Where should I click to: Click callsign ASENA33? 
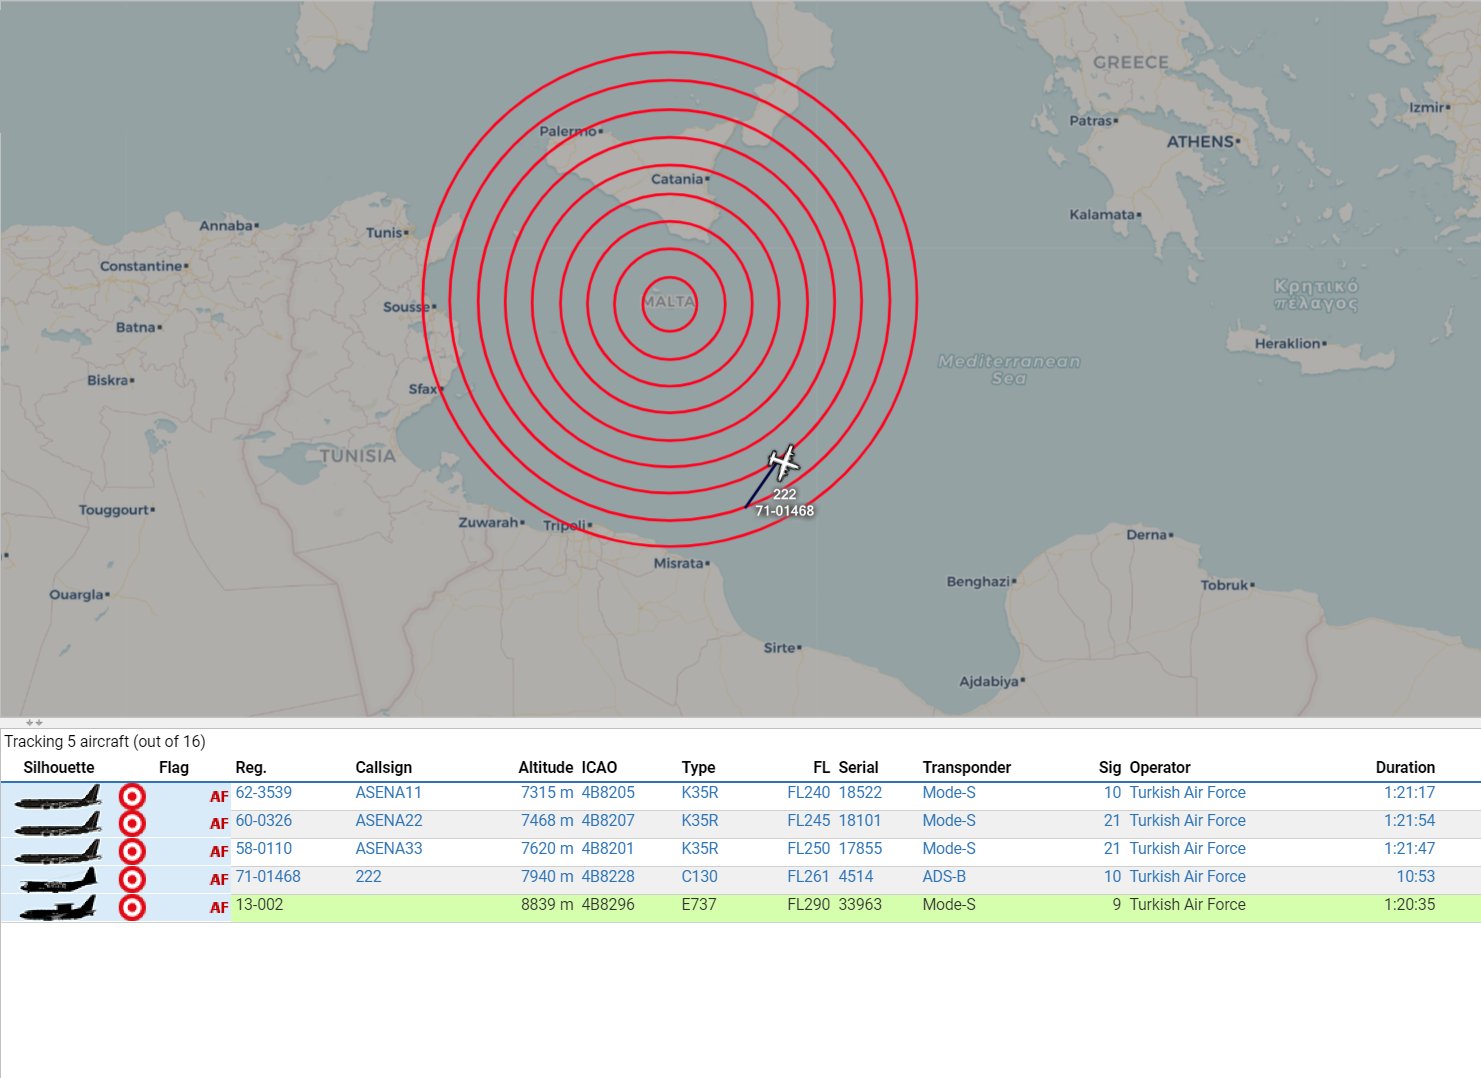click(389, 848)
